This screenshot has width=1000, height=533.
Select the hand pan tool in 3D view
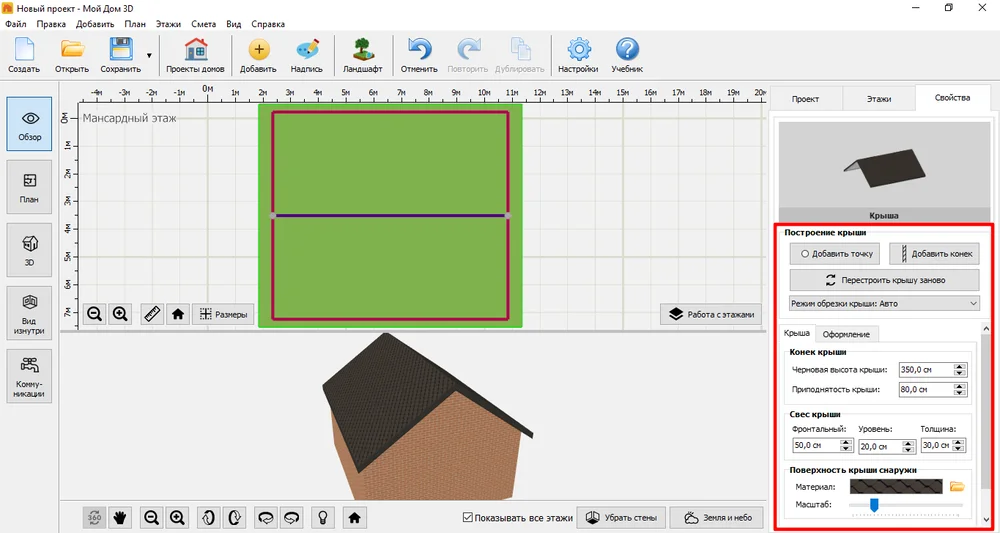click(119, 517)
